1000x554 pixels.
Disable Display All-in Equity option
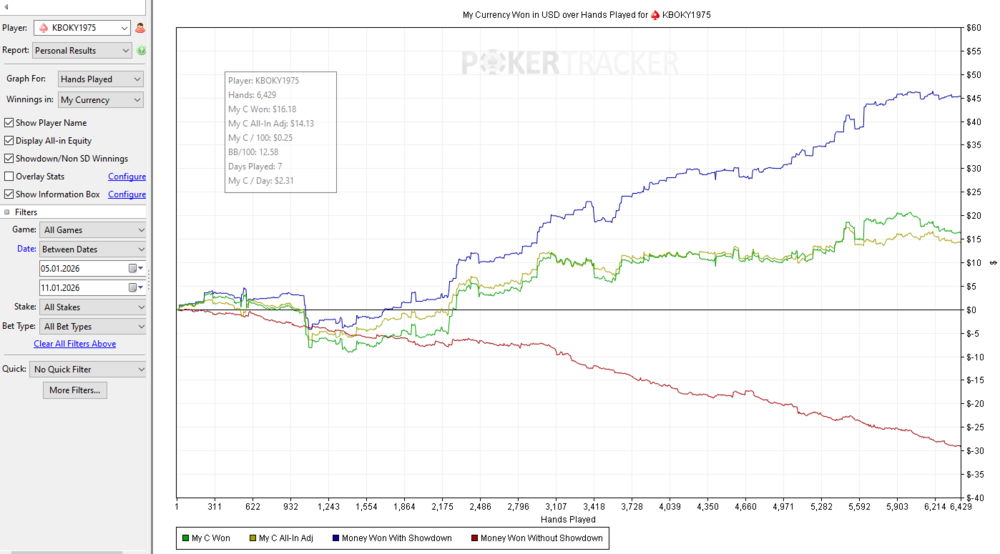pos(9,141)
